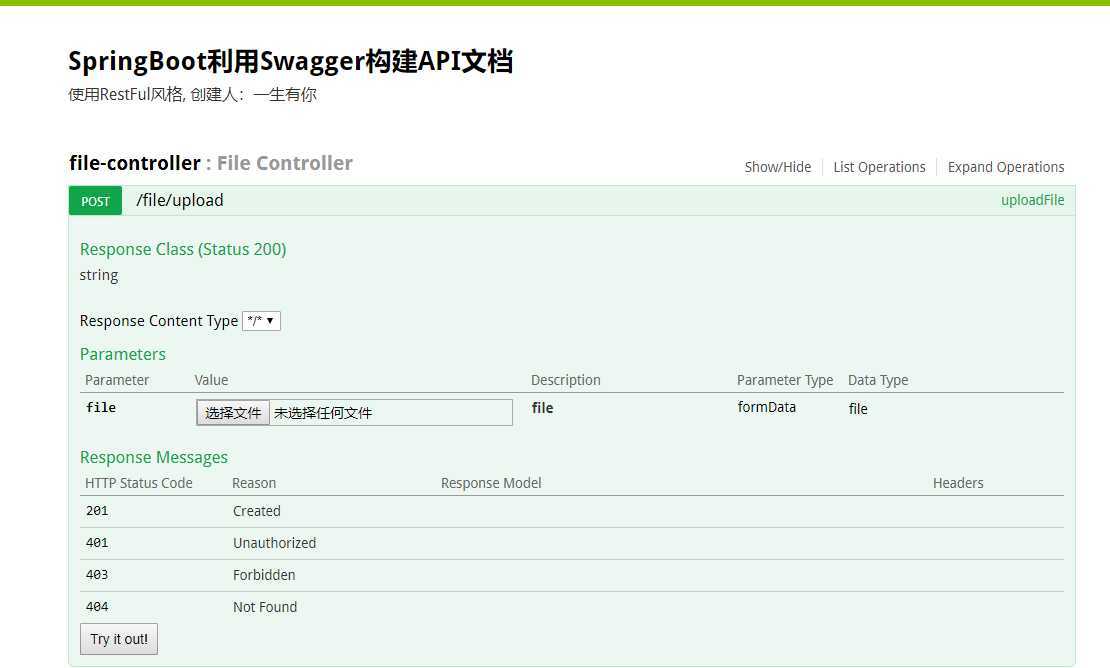Click the Created reason text

(256, 511)
